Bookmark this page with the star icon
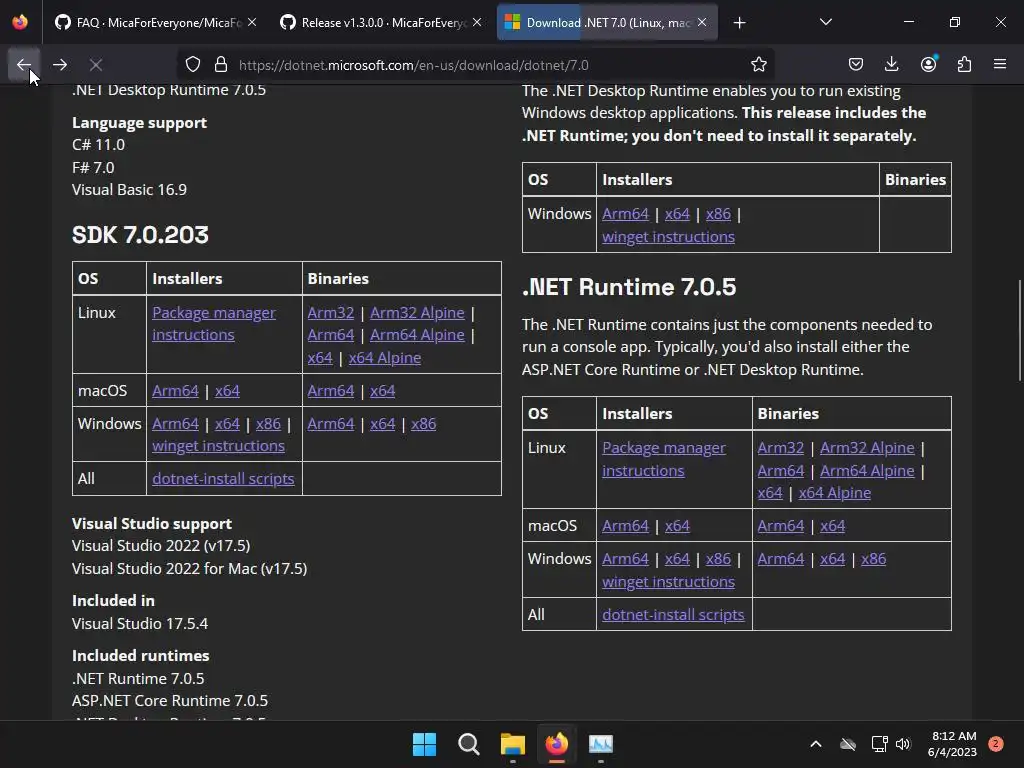Viewport: 1024px width, 768px height. [758, 65]
